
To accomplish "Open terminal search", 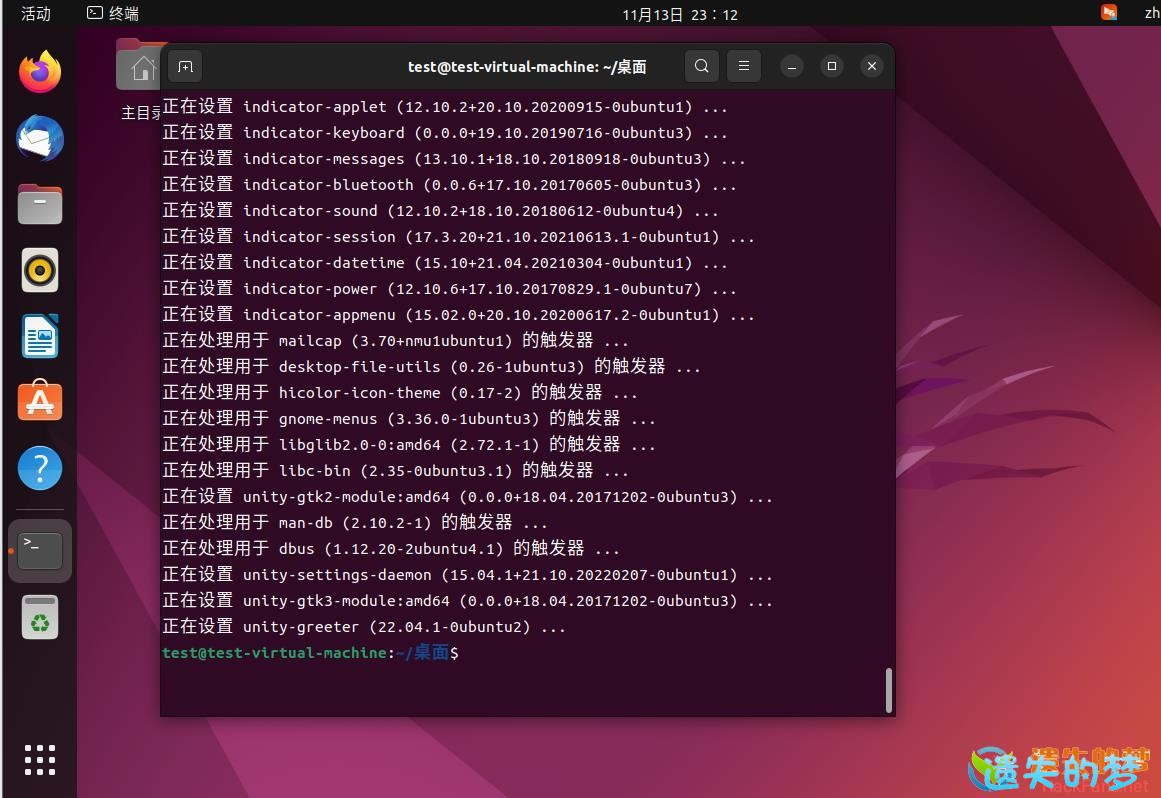I will (701, 67).
